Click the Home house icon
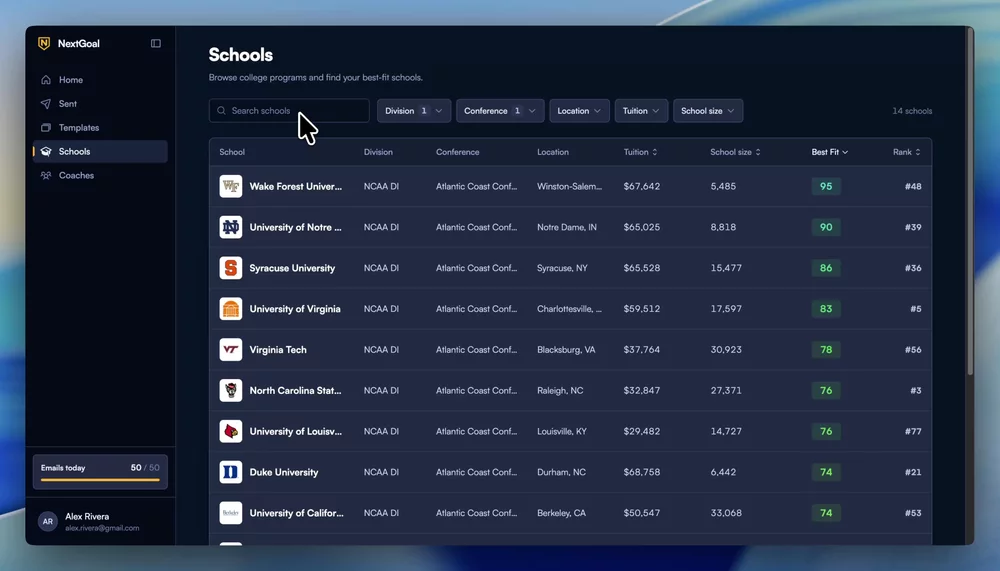 pos(46,80)
